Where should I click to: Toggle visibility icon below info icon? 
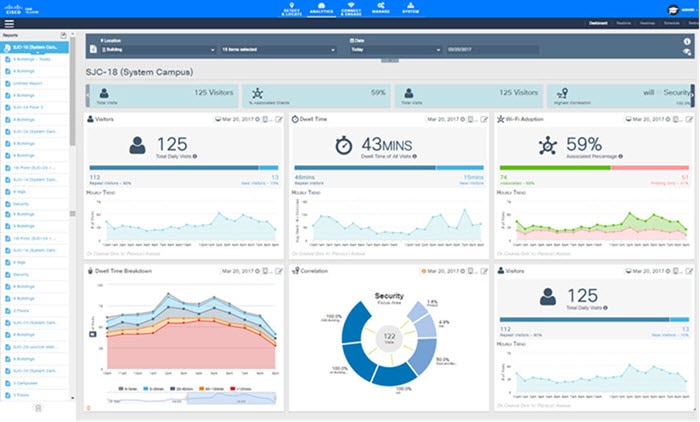click(687, 52)
